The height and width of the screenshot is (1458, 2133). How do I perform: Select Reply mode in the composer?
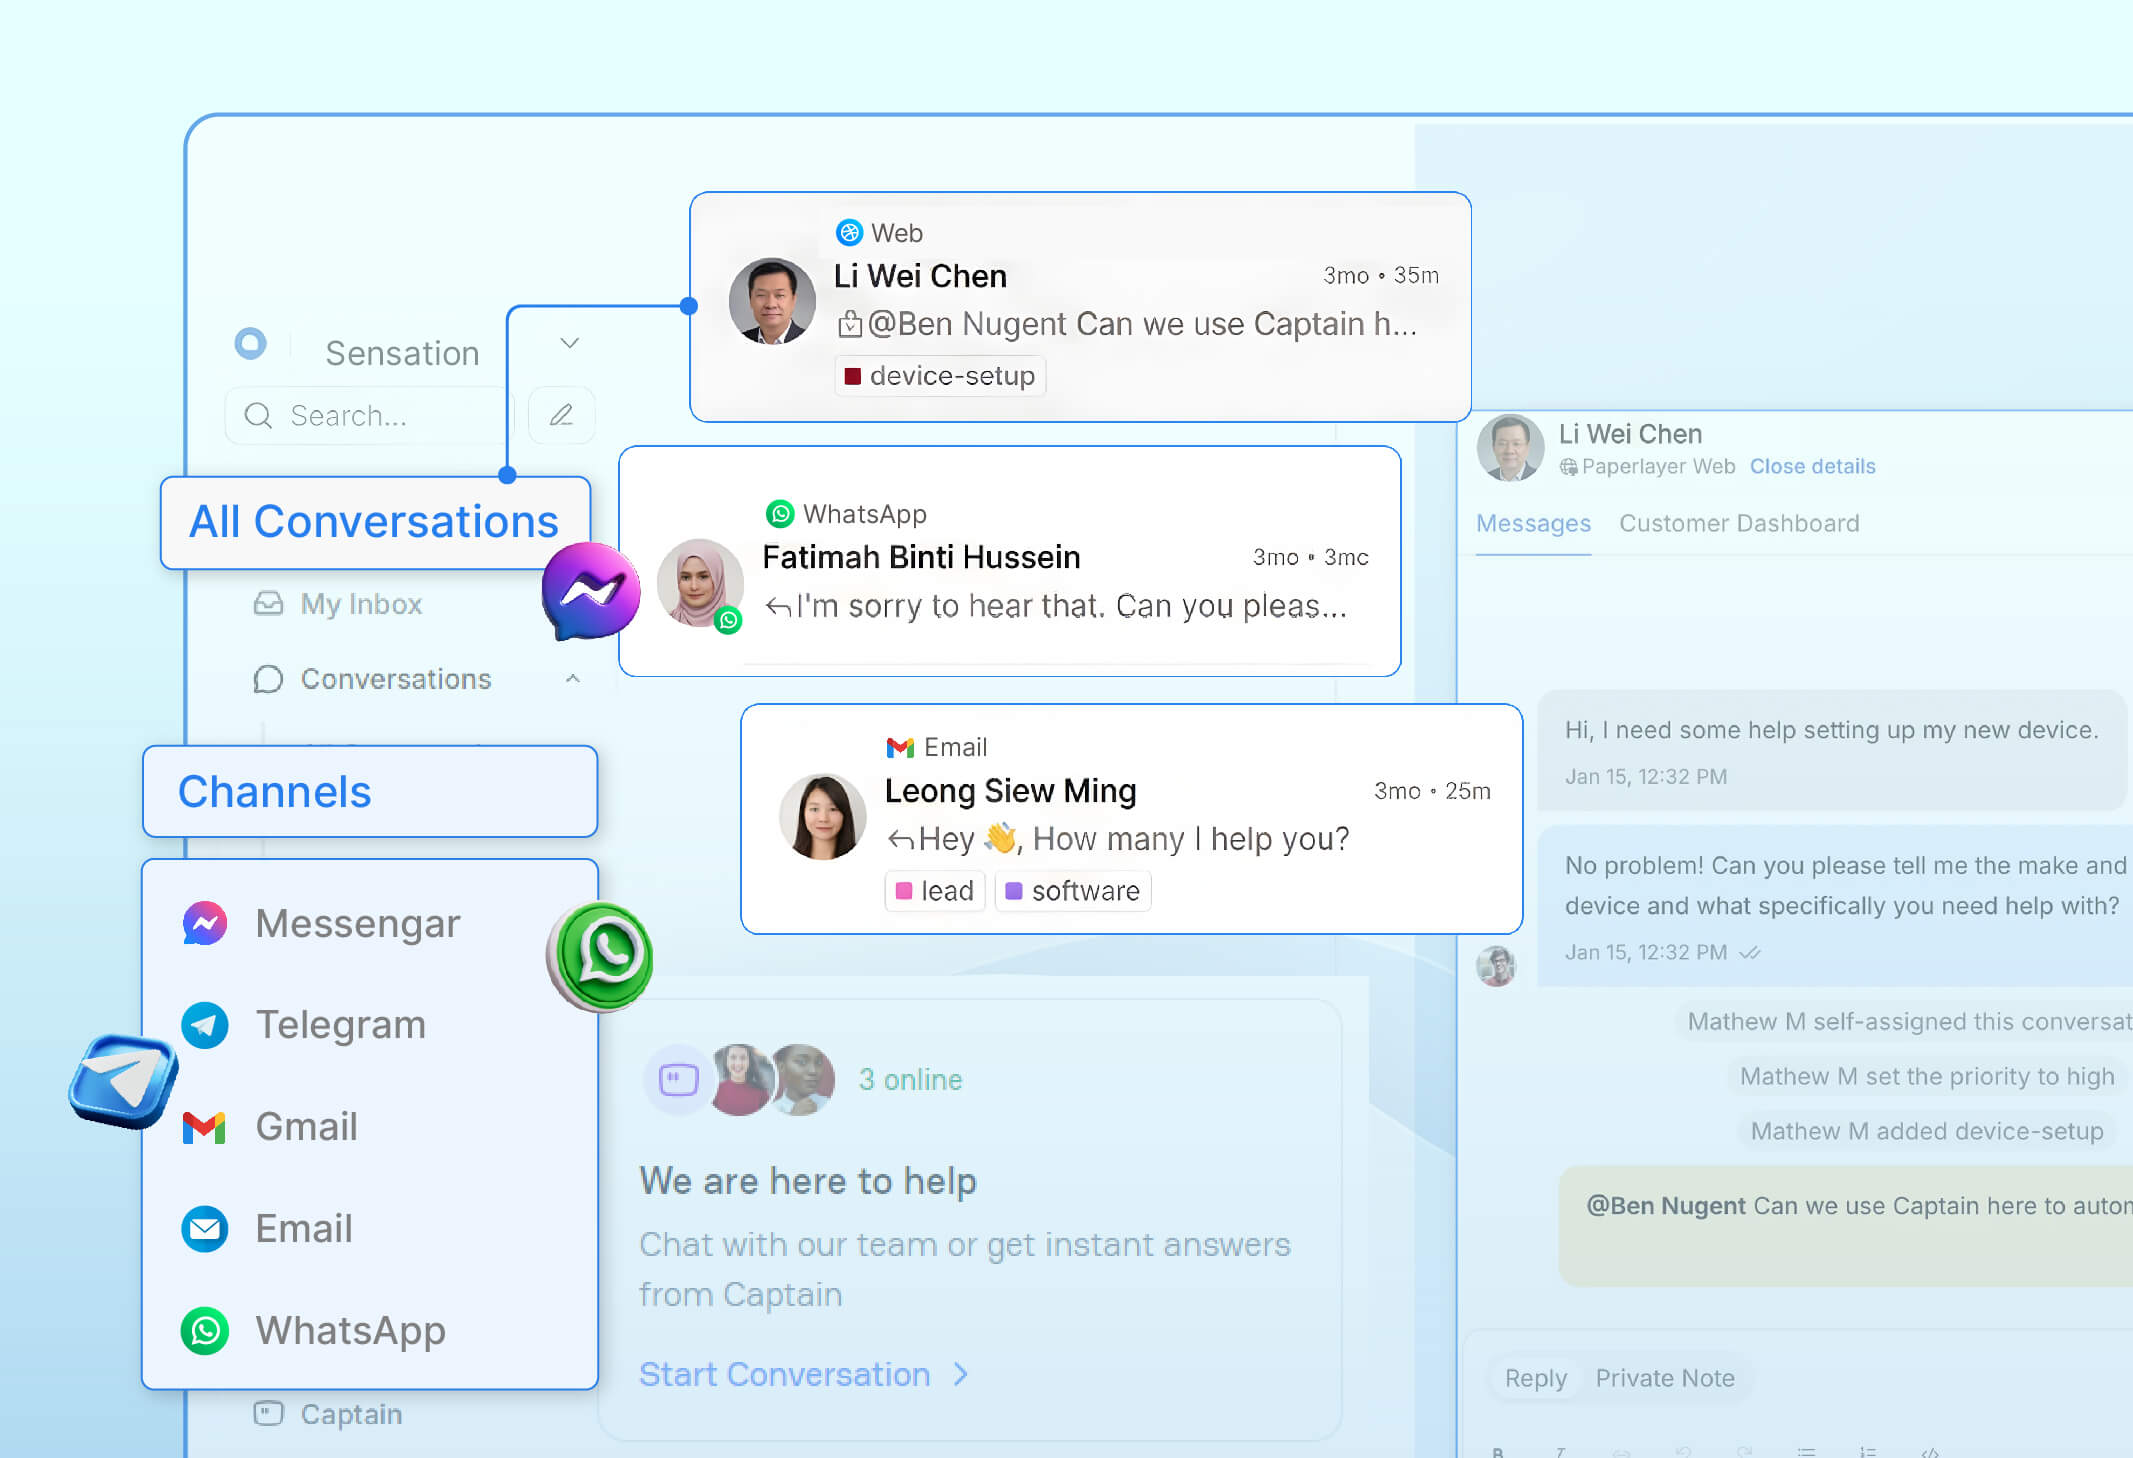[x=1535, y=1378]
